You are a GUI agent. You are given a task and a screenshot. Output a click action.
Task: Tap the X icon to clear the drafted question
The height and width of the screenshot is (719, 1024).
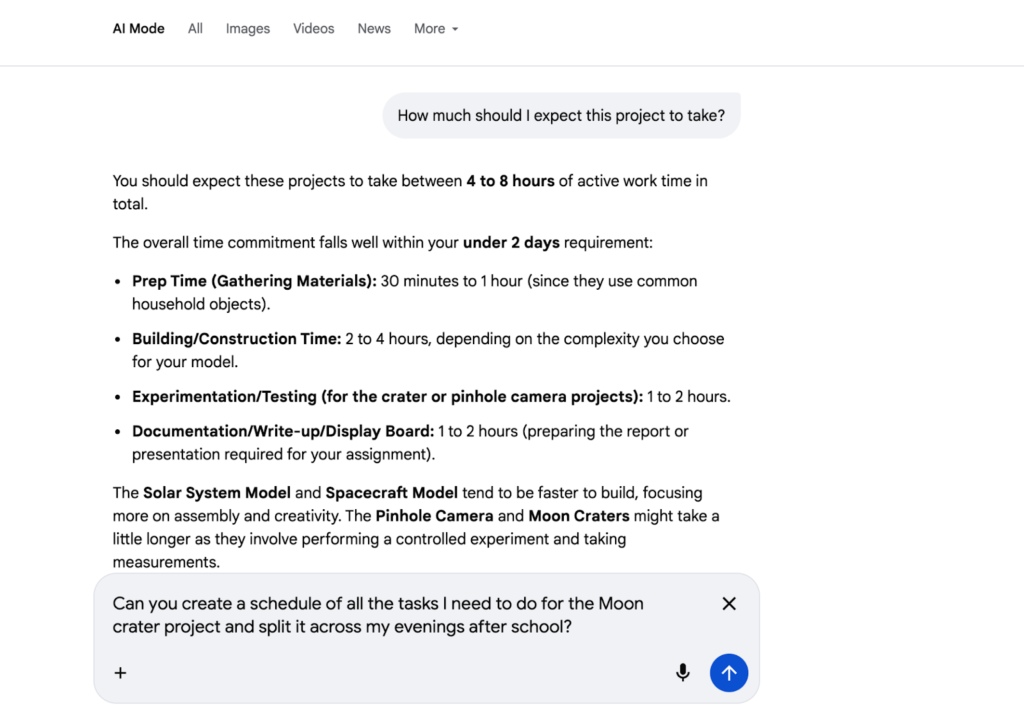[x=729, y=603]
